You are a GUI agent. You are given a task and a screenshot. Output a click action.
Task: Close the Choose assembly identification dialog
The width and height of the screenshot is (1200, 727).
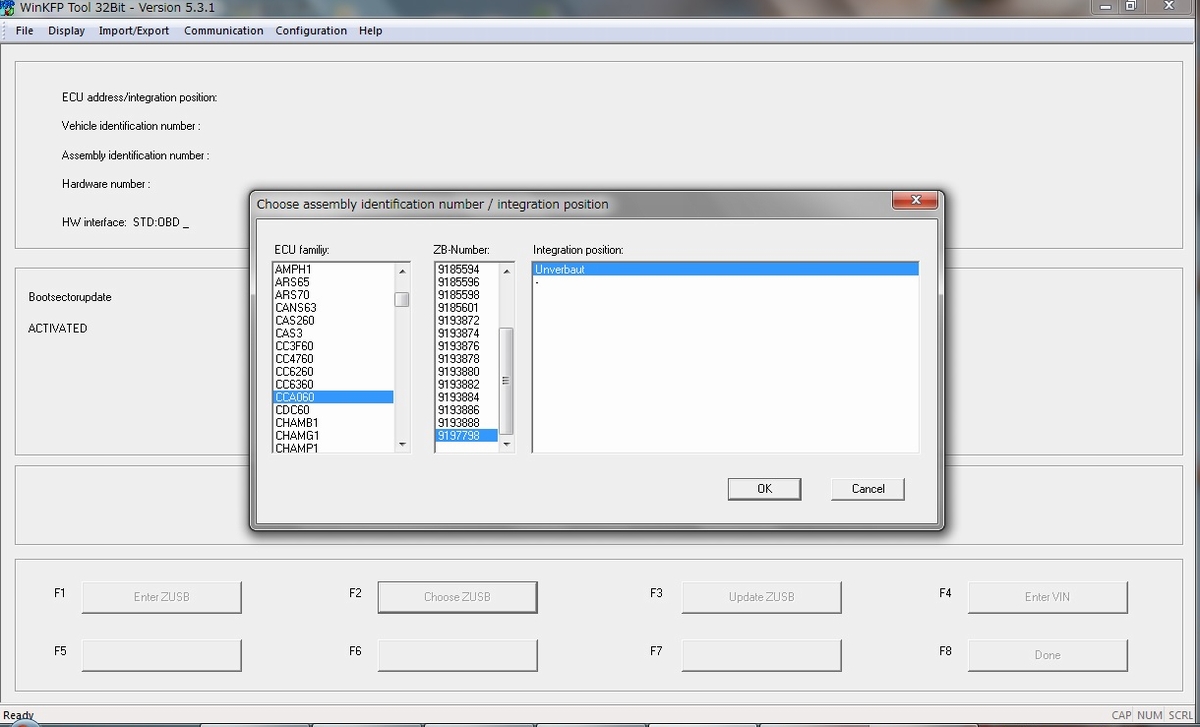click(x=914, y=202)
